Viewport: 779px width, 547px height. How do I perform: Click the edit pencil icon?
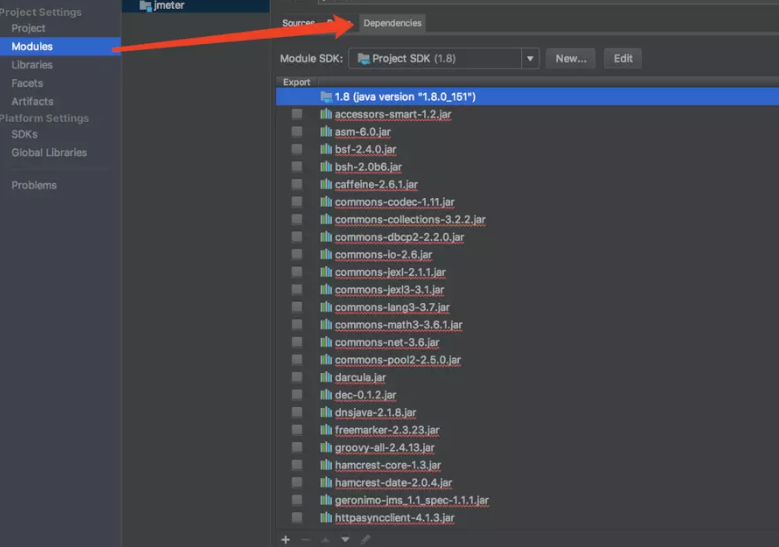(x=365, y=540)
